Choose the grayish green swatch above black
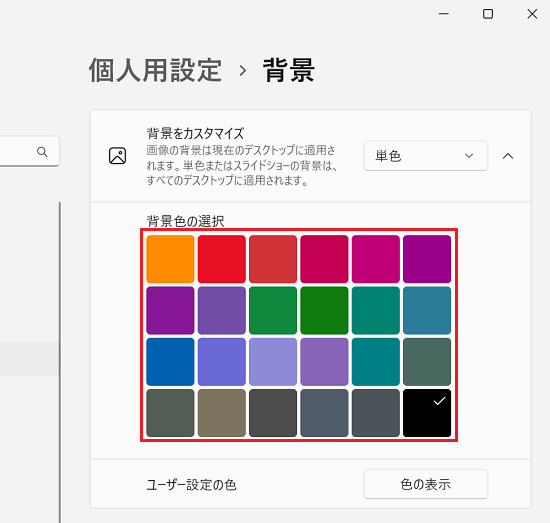 coord(427,362)
